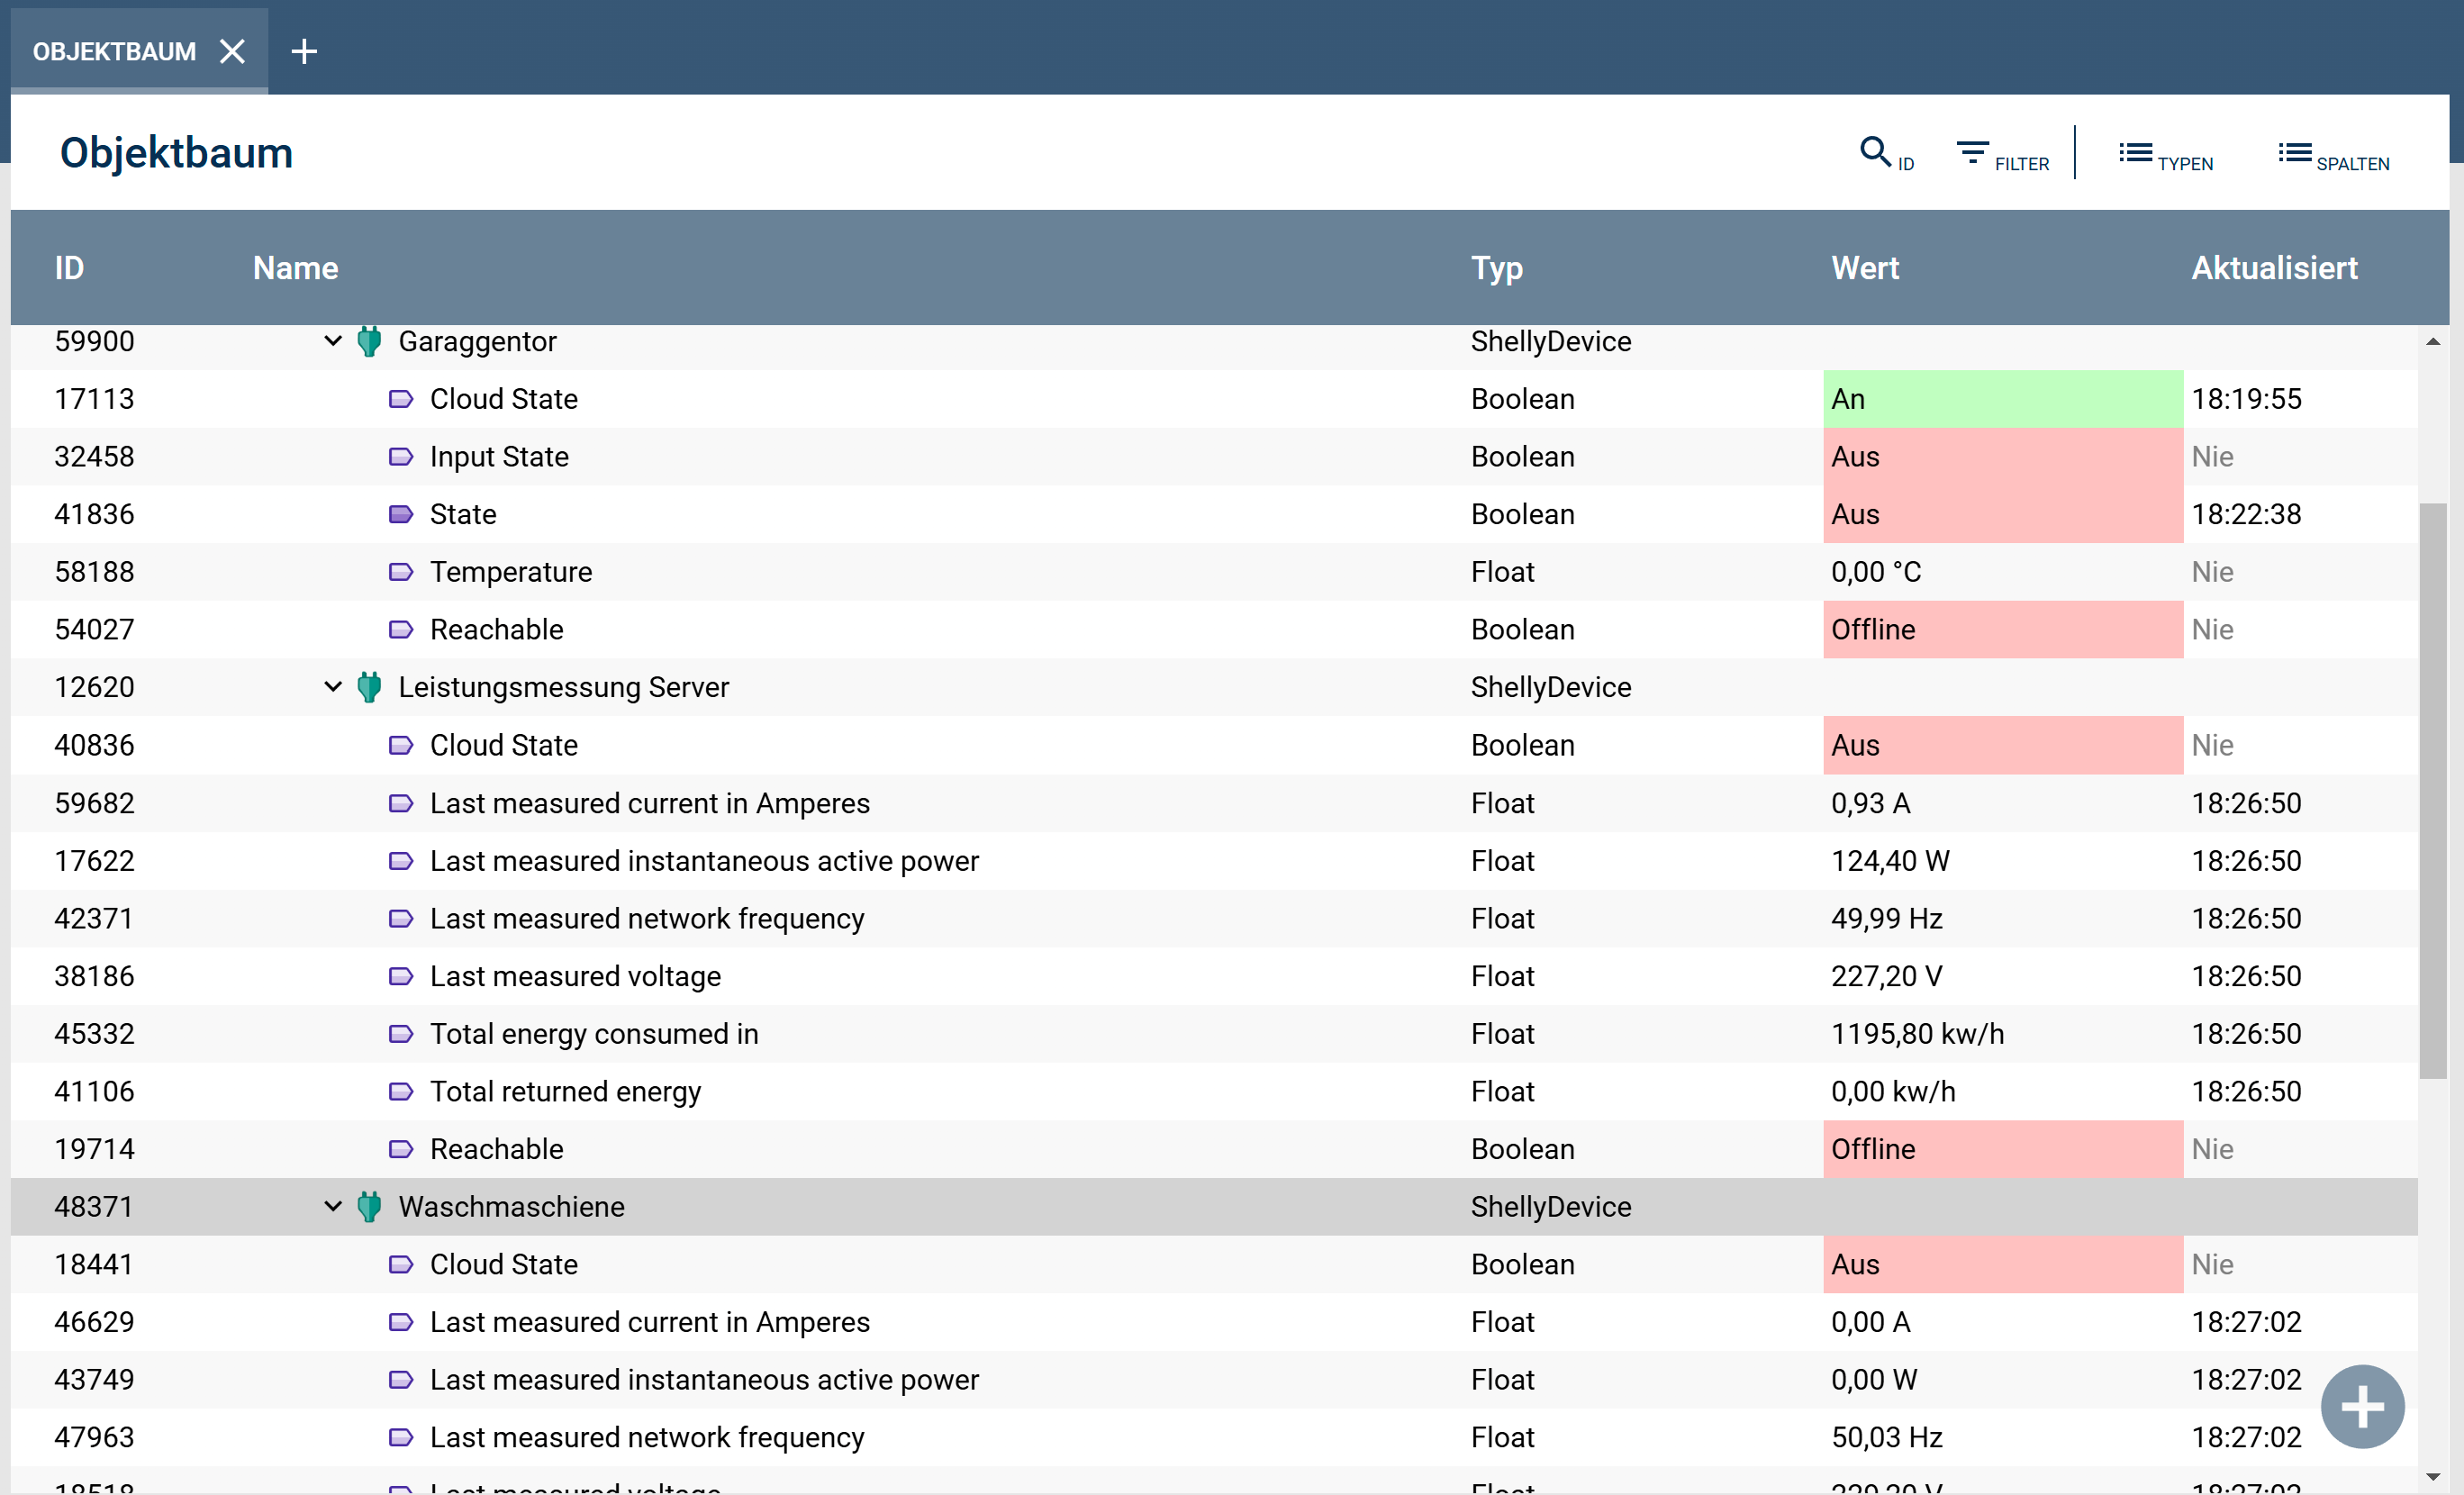Screen dimensions: 2464x1495
Task: Collapse the Garaggentor tree node
Action: tap(333, 341)
